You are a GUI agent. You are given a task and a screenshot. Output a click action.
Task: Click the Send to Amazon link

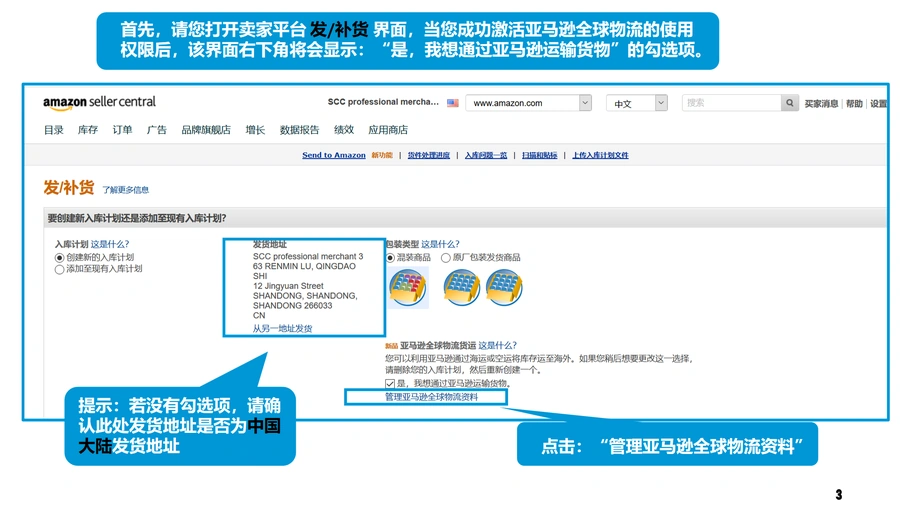click(x=334, y=155)
